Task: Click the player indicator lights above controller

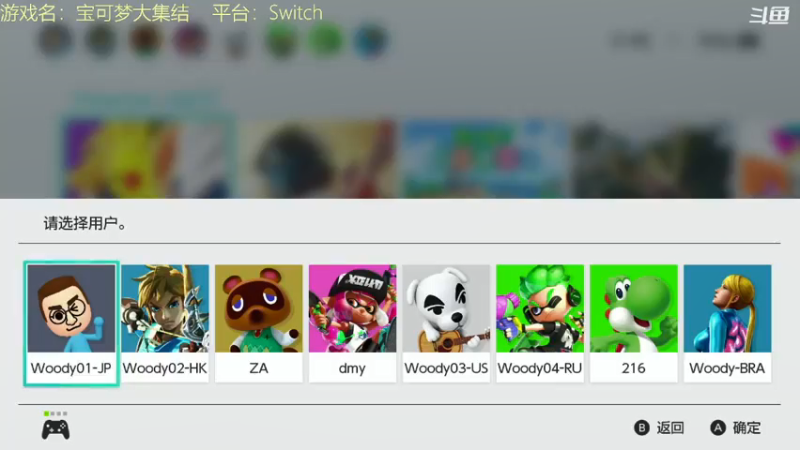Action: pos(56,413)
